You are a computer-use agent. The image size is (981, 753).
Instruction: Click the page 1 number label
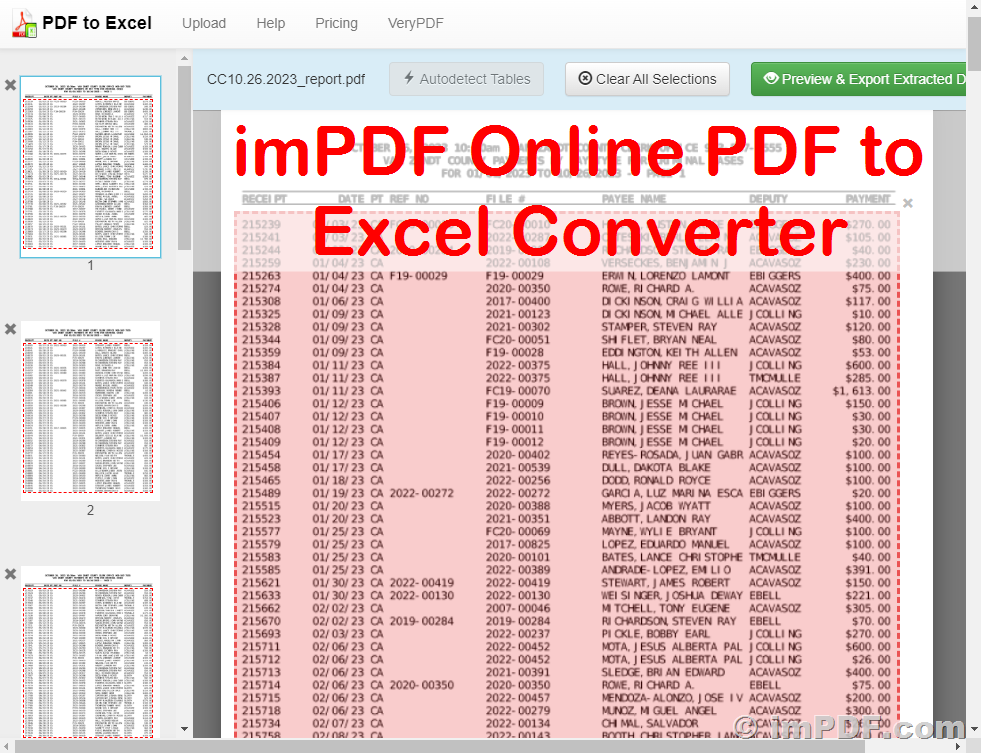90,265
